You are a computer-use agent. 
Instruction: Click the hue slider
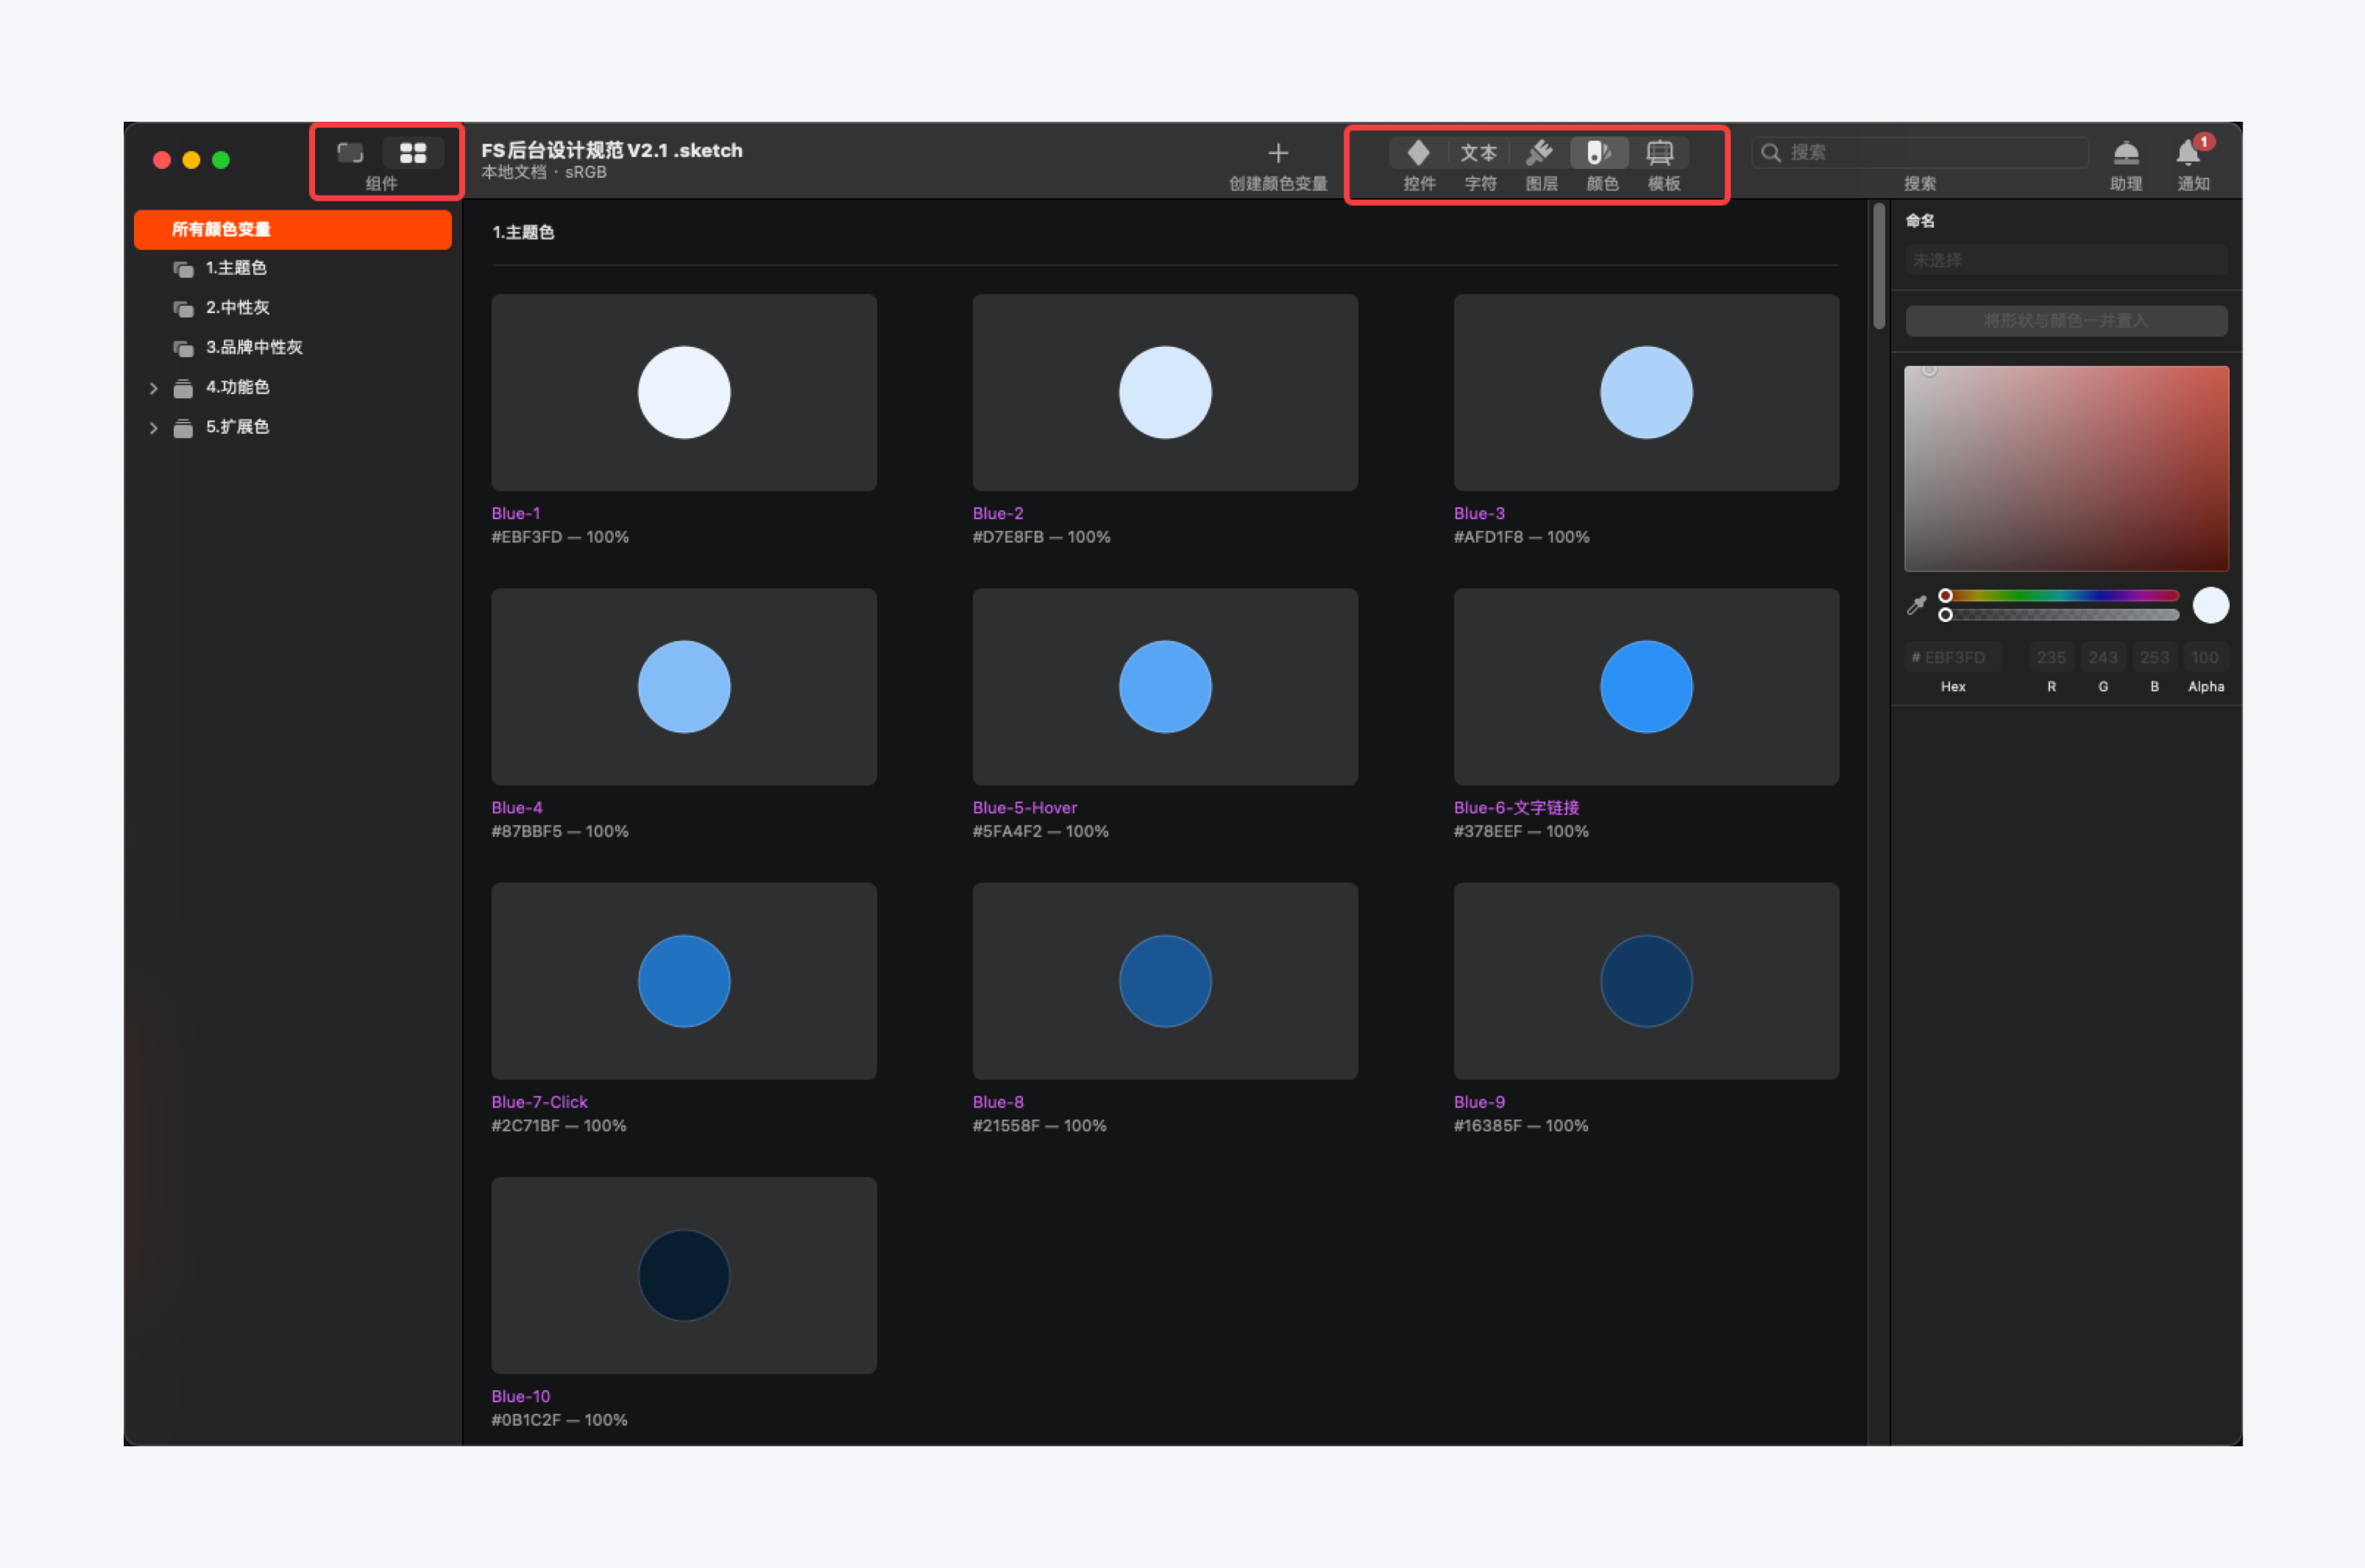[2061, 596]
